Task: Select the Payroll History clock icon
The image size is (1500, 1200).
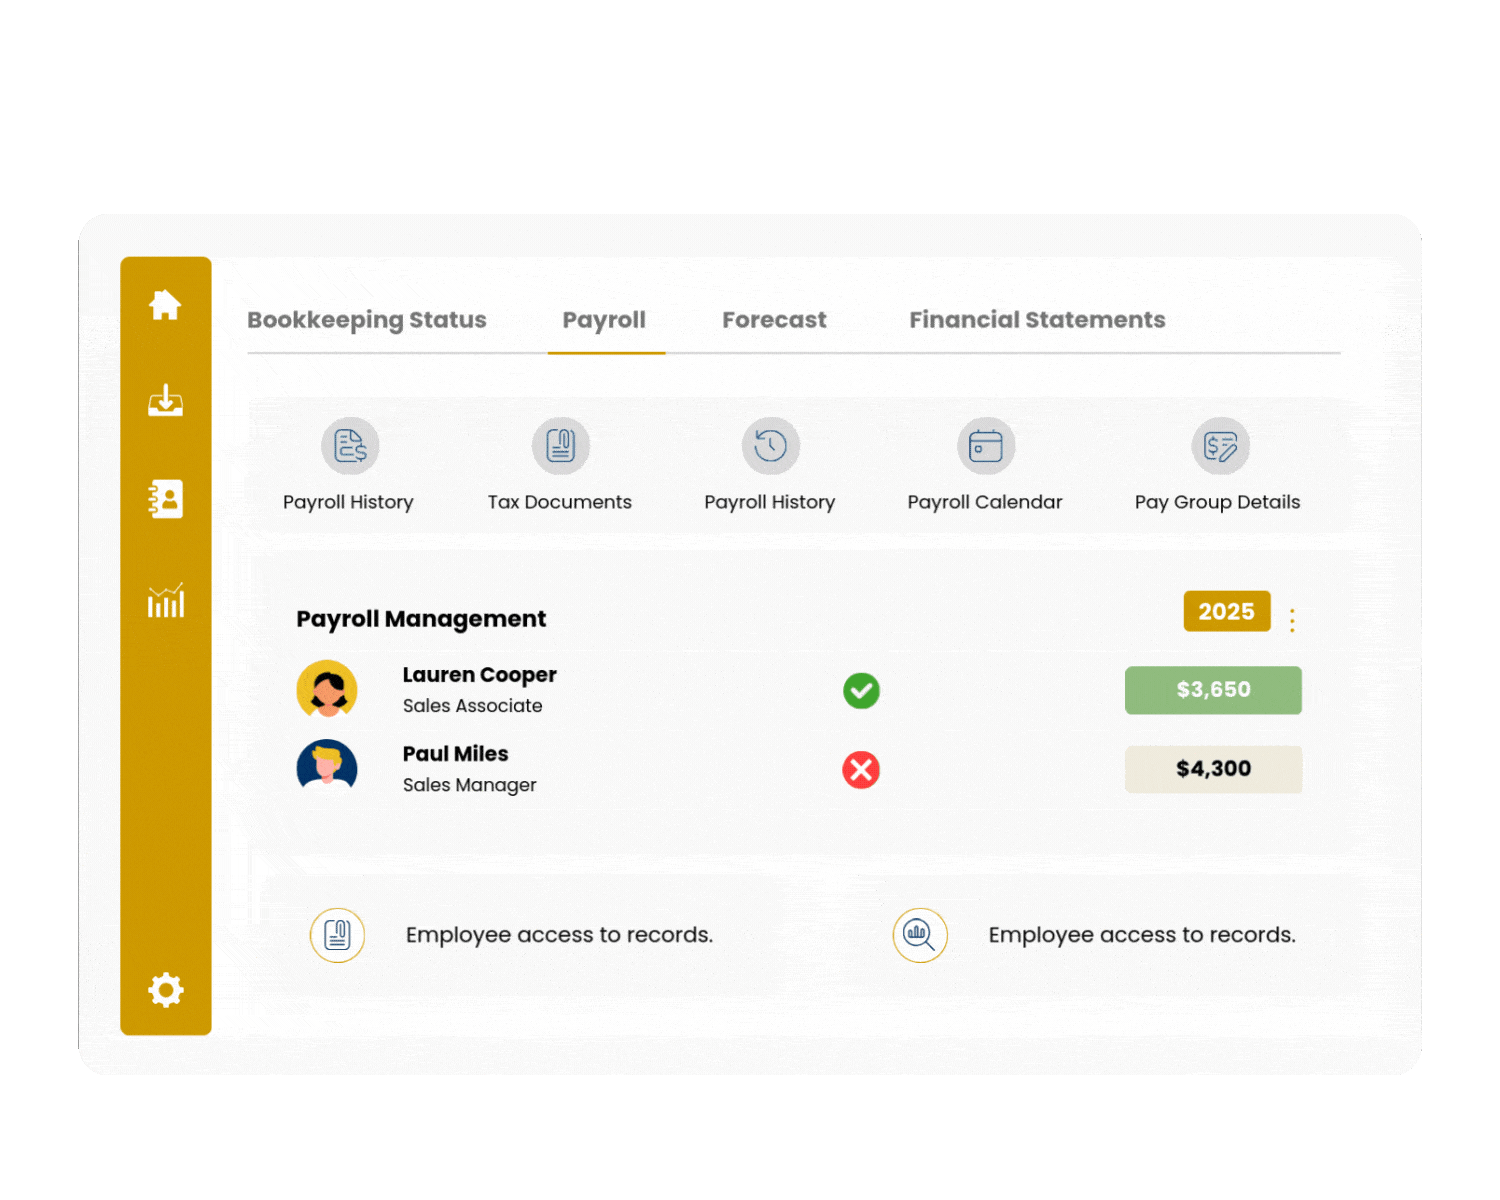Action: click(x=770, y=445)
